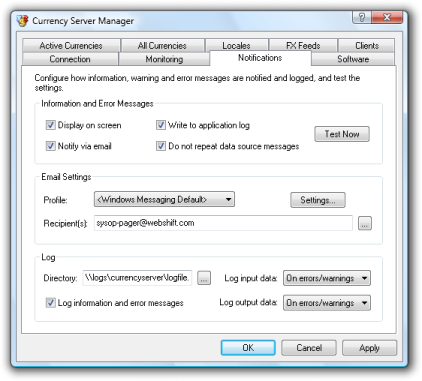Screen dimensions: 422x381
Task: Click the Test Now button
Action: (x=342, y=134)
